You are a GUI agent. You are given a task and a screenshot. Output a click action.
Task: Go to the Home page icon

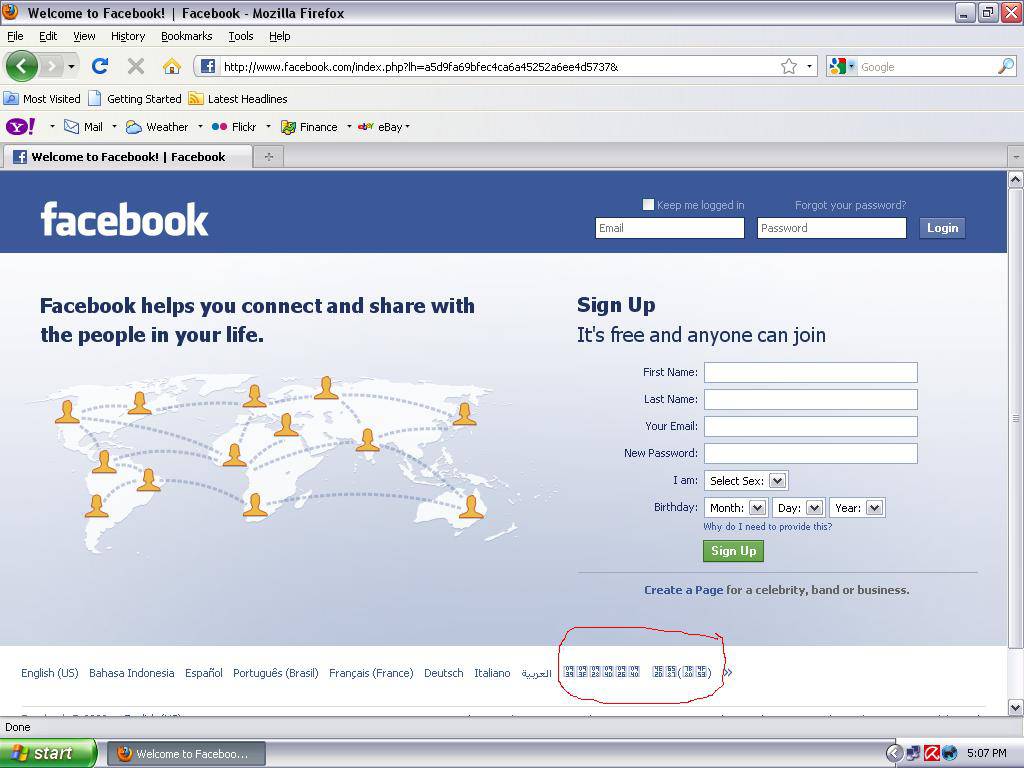(172, 66)
